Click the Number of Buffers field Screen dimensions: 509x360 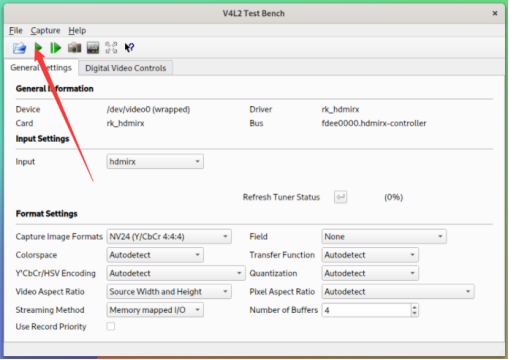coord(366,310)
